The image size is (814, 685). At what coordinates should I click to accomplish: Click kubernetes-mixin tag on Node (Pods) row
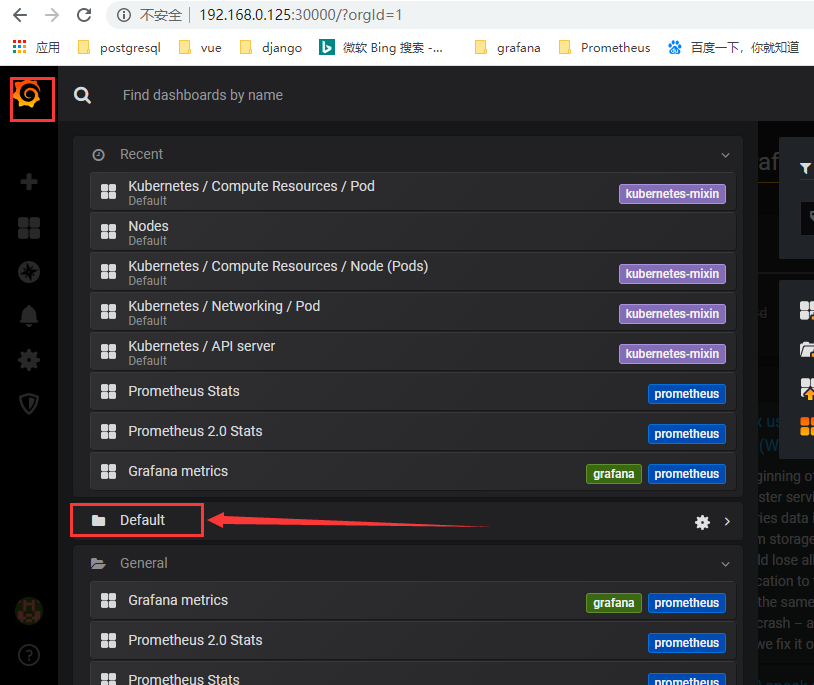[672, 274]
